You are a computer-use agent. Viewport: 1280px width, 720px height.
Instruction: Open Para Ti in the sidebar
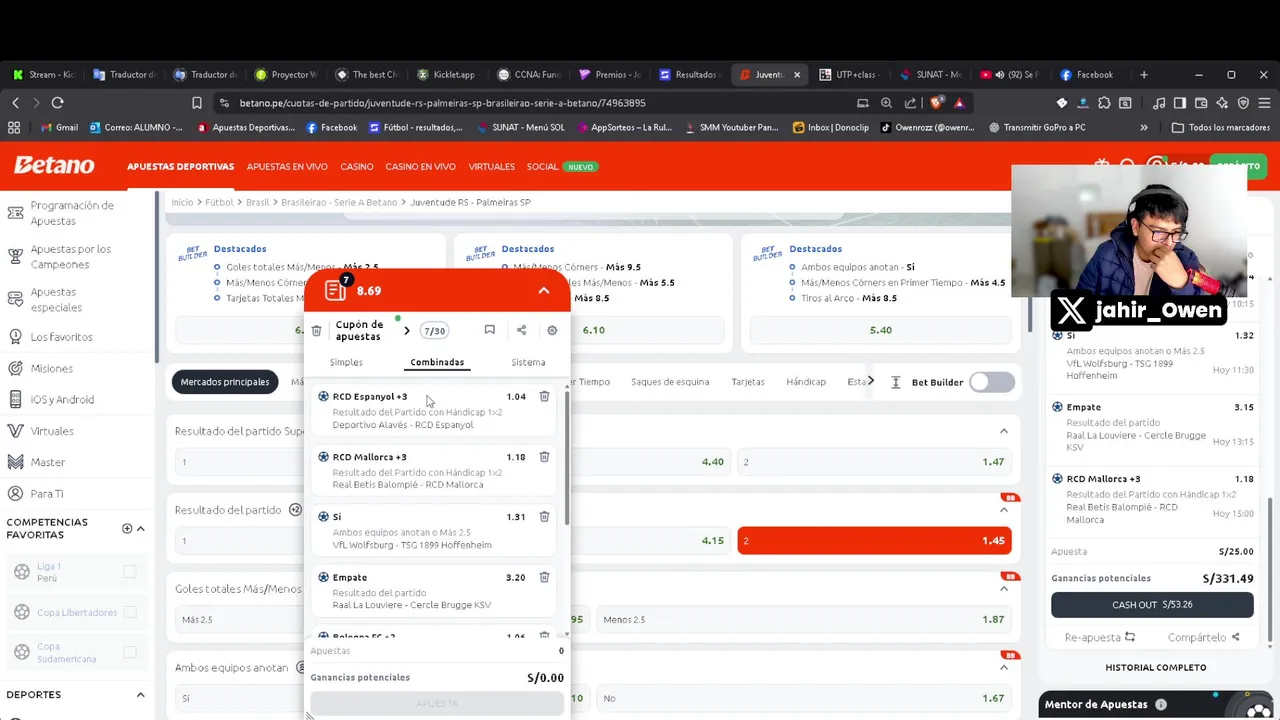tap(46, 494)
